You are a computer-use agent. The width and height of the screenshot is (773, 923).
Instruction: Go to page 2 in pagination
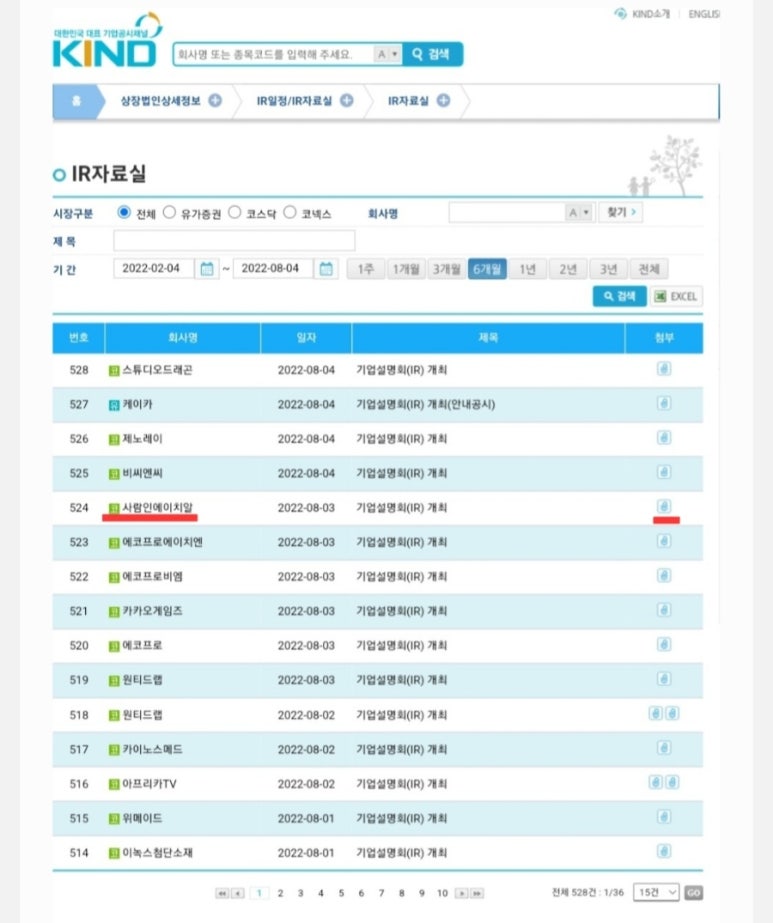point(280,893)
